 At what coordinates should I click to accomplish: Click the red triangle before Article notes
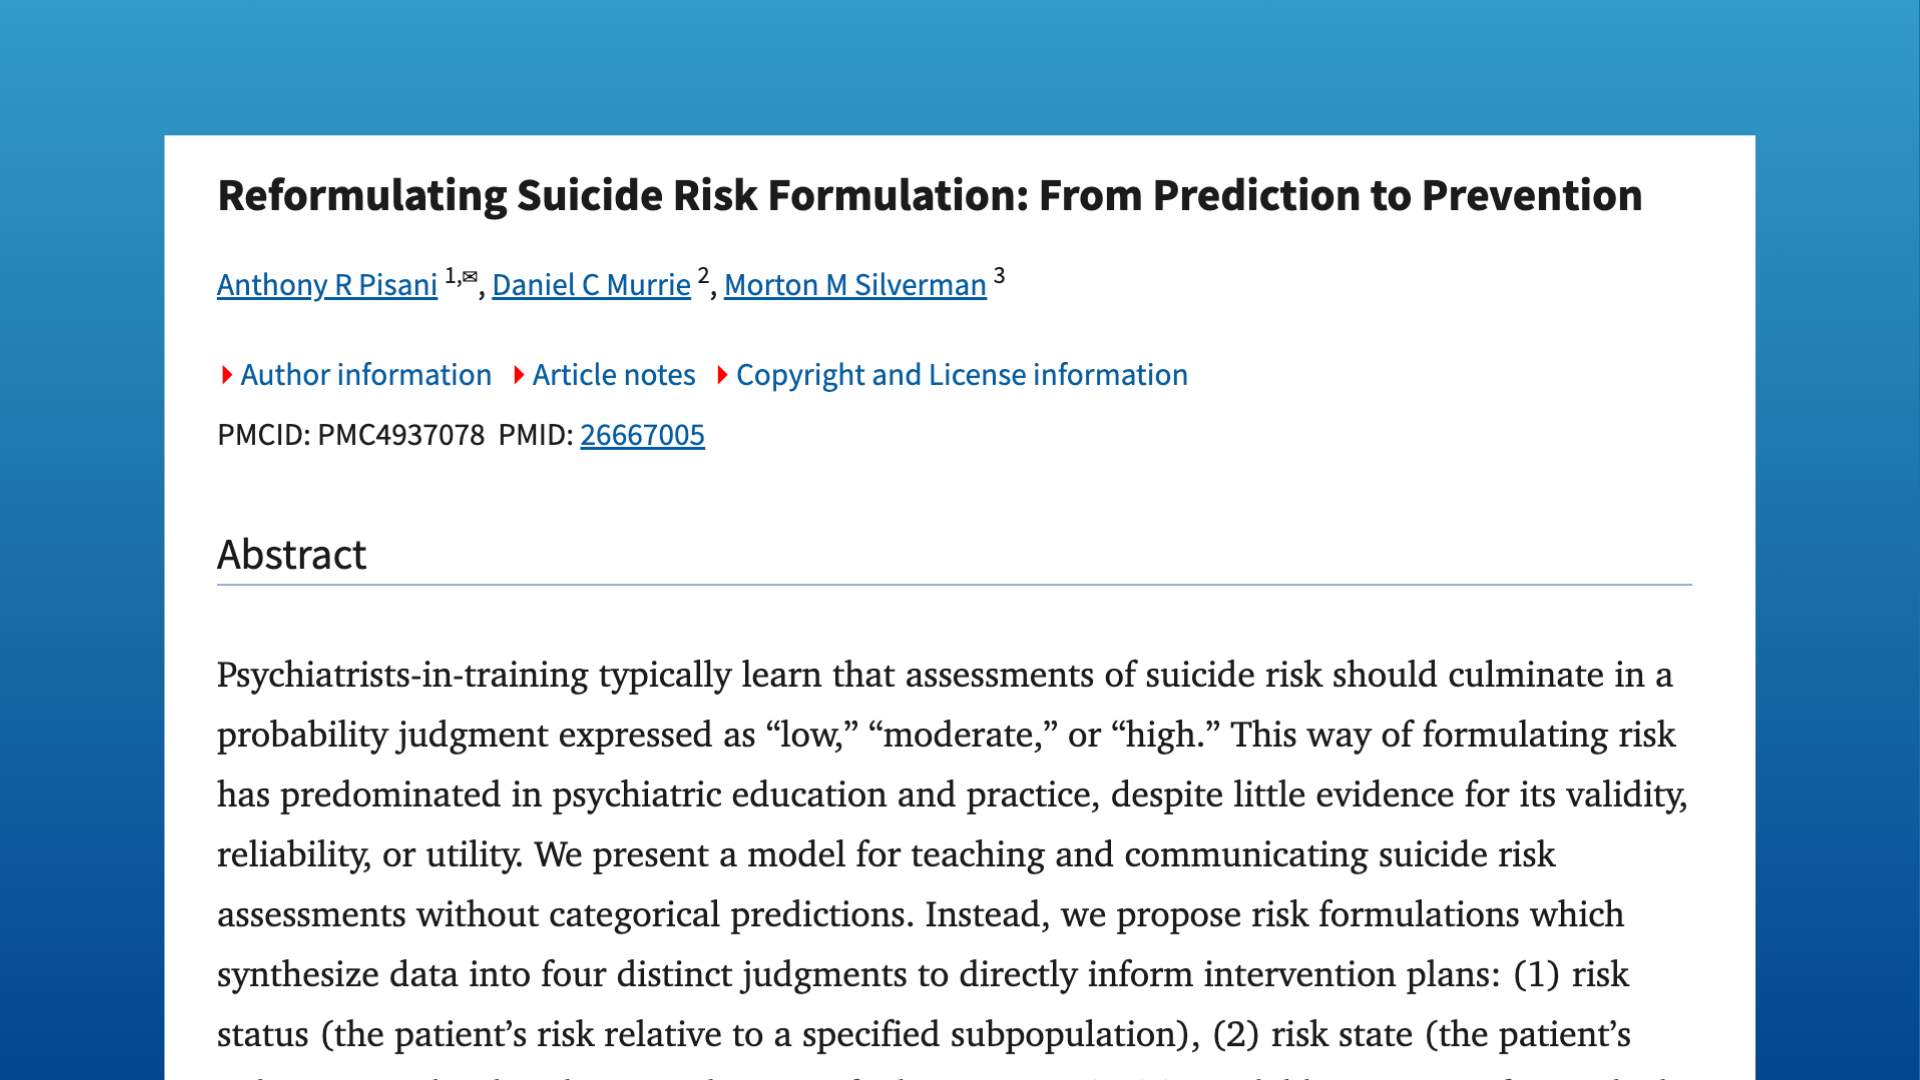520,374
